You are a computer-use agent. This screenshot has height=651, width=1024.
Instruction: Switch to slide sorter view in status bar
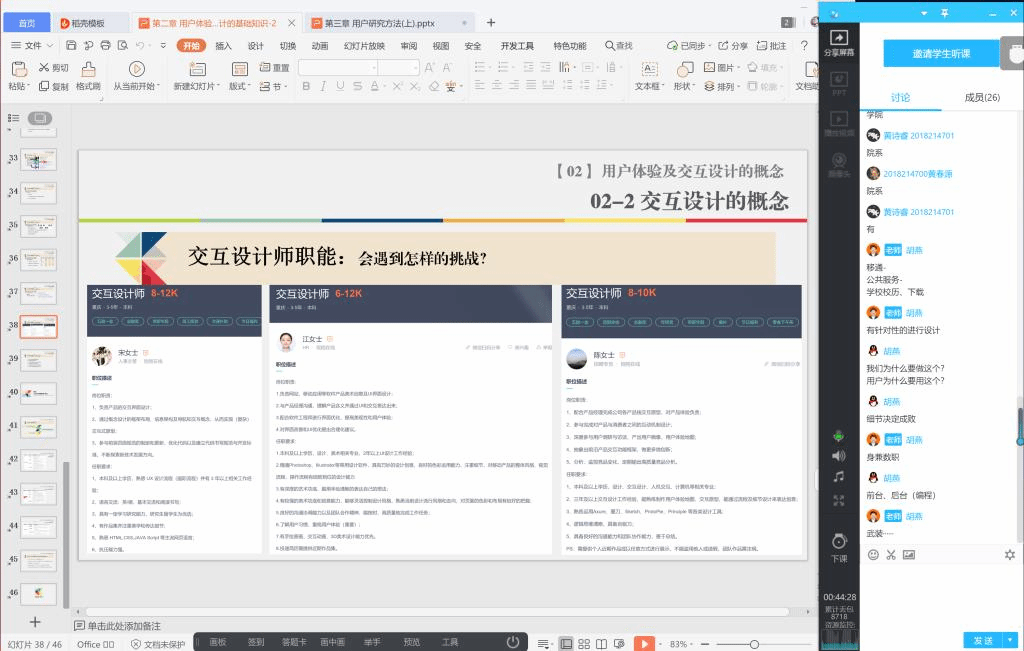click(585, 643)
